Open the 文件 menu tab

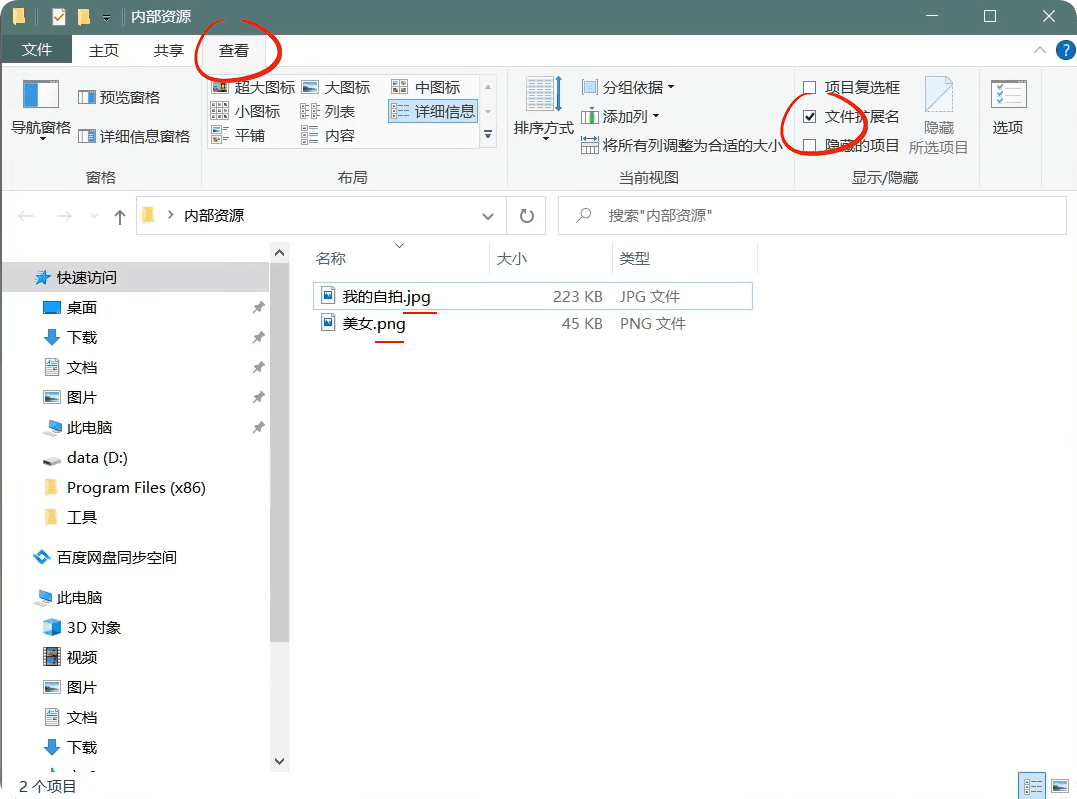tap(37, 50)
